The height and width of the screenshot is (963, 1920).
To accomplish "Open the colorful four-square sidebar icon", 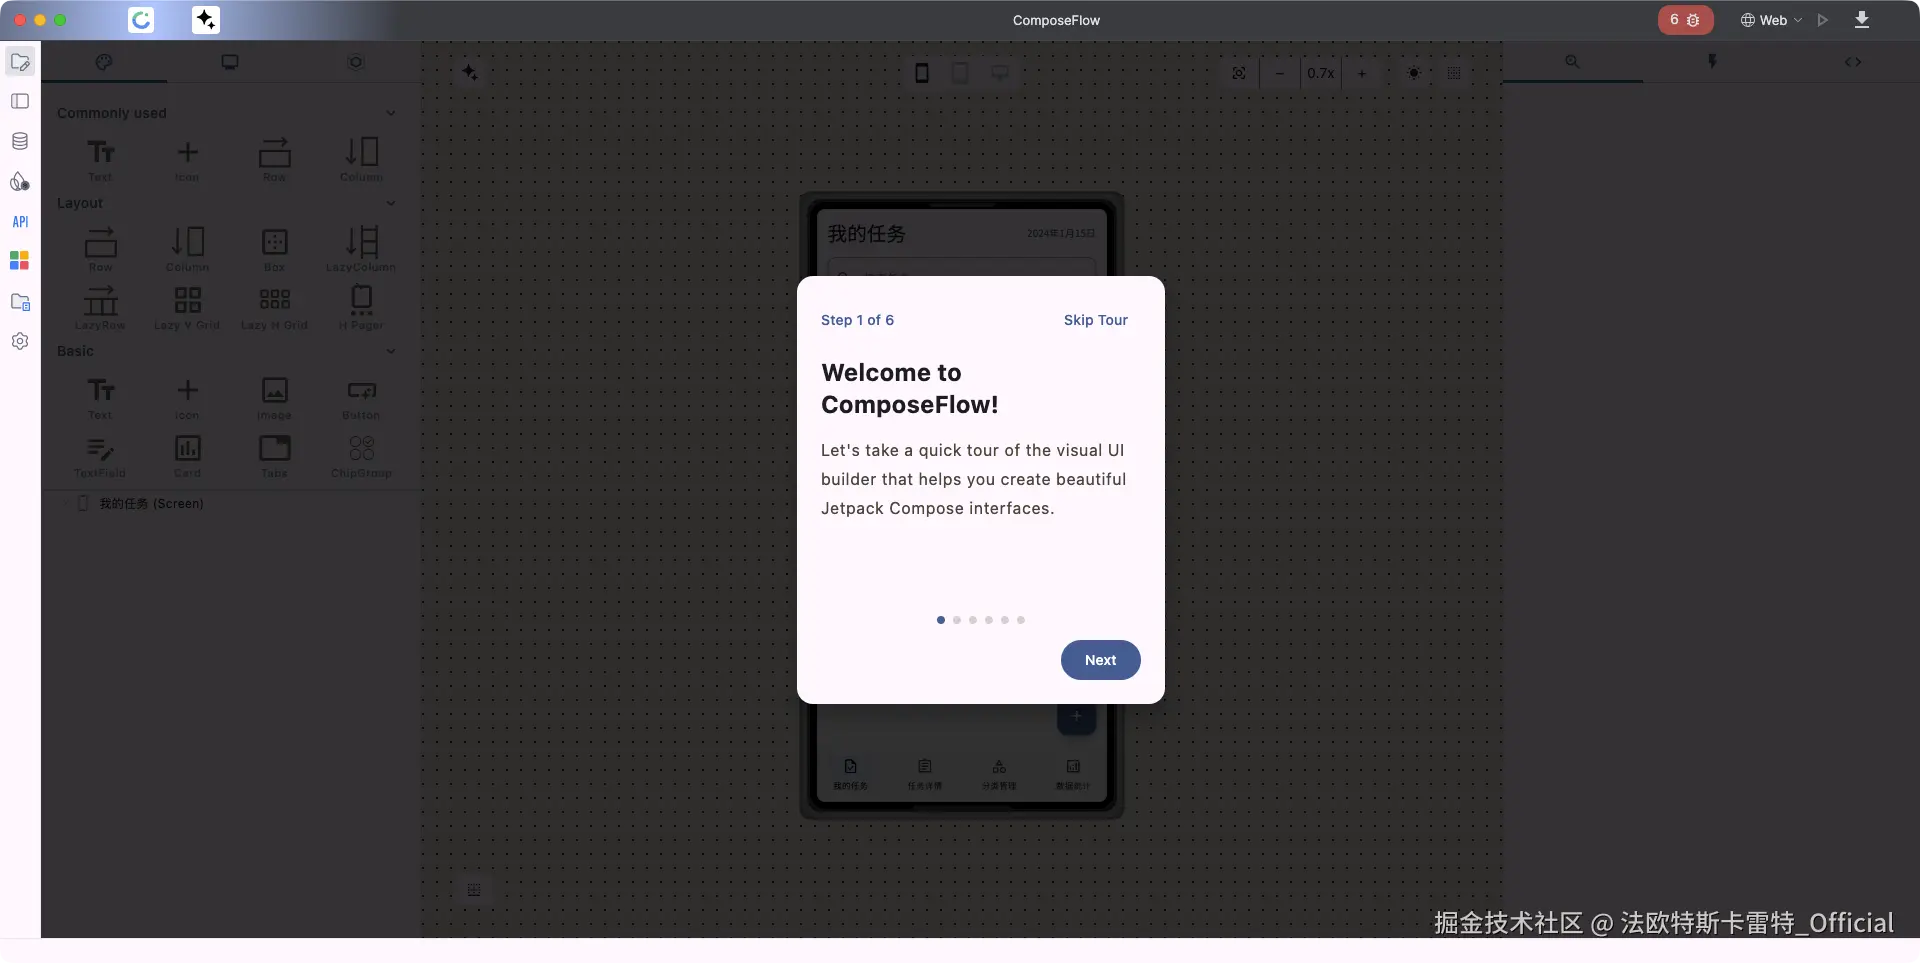I will [20, 261].
